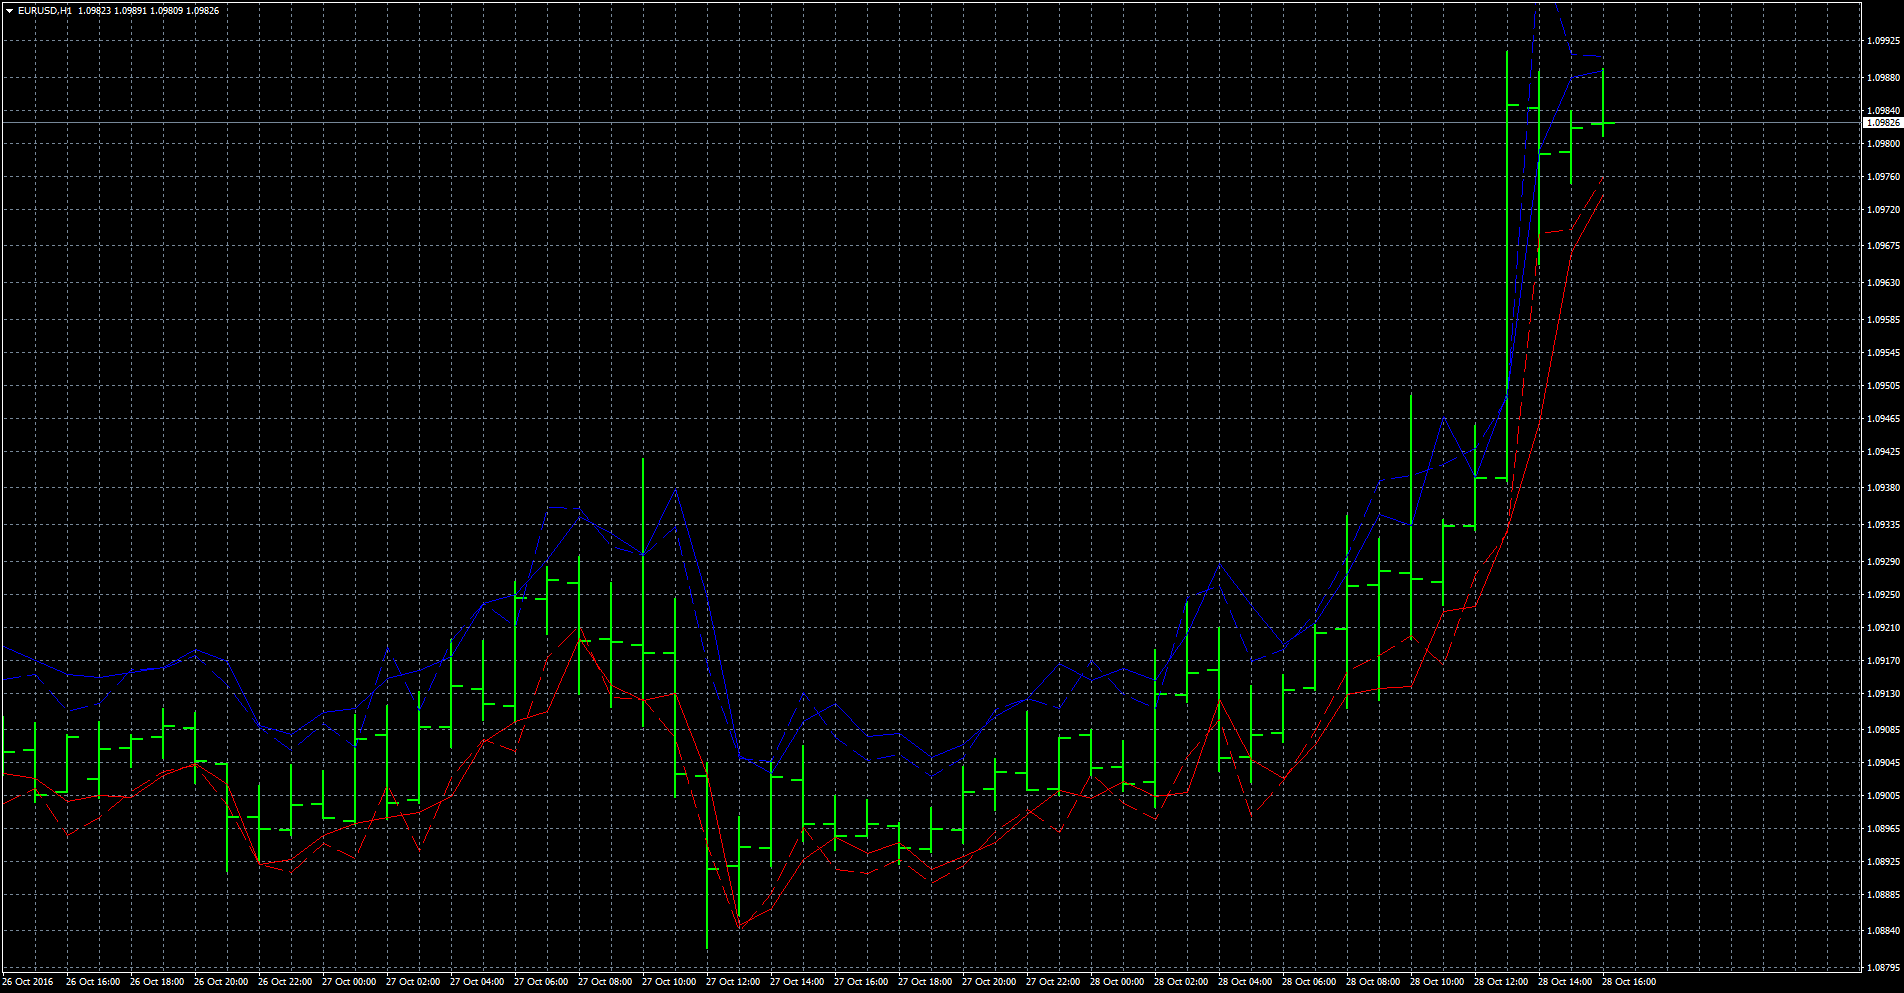Click the 28 Oct 02:00 time label

(1181, 982)
